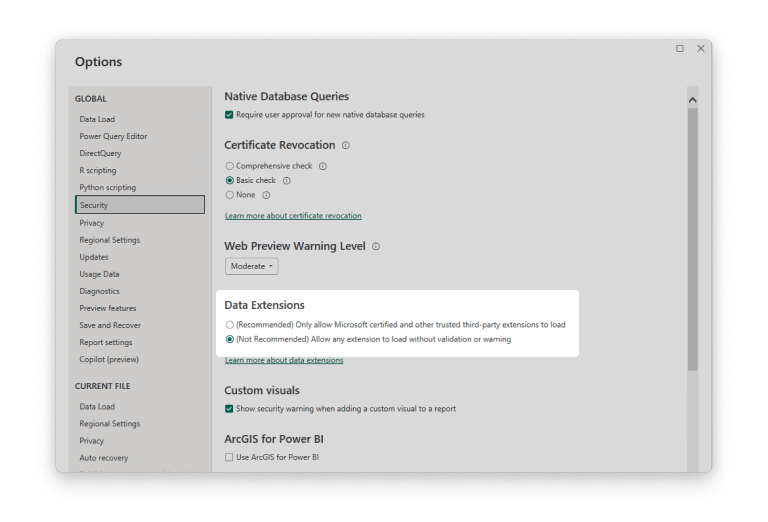Click info icon beside None option

click(x=266, y=195)
